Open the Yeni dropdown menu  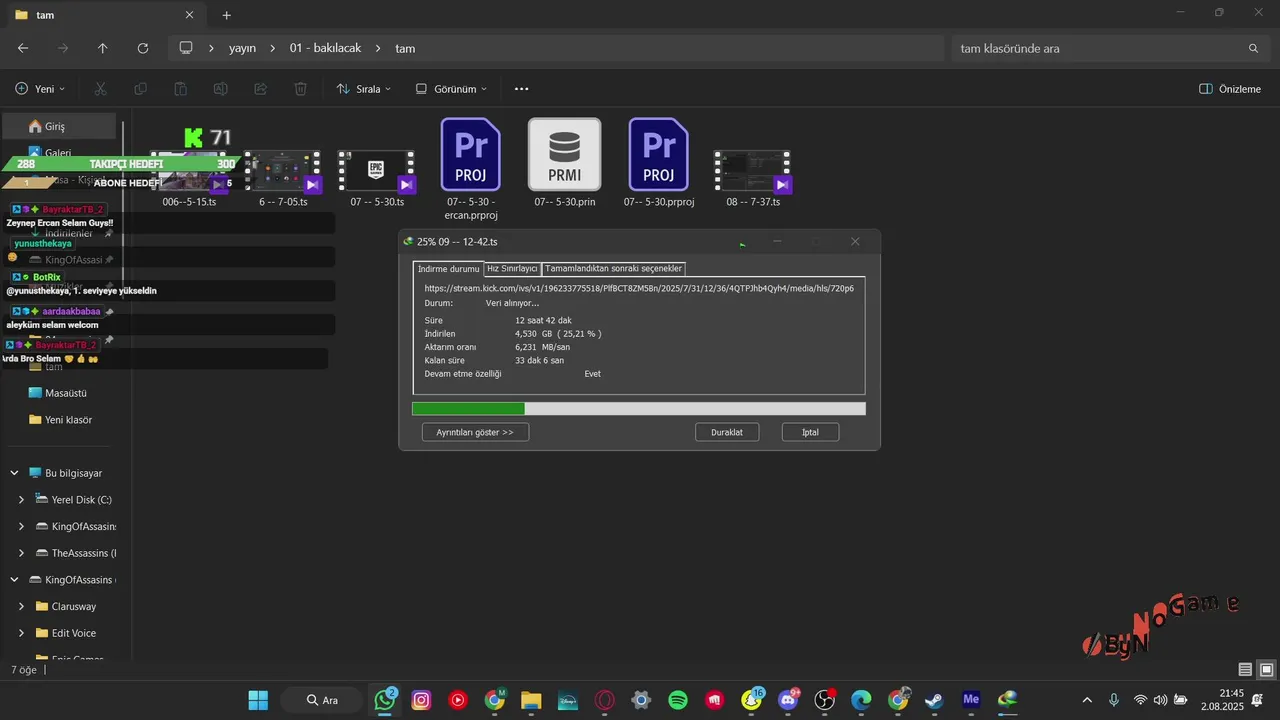click(x=40, y=89)
